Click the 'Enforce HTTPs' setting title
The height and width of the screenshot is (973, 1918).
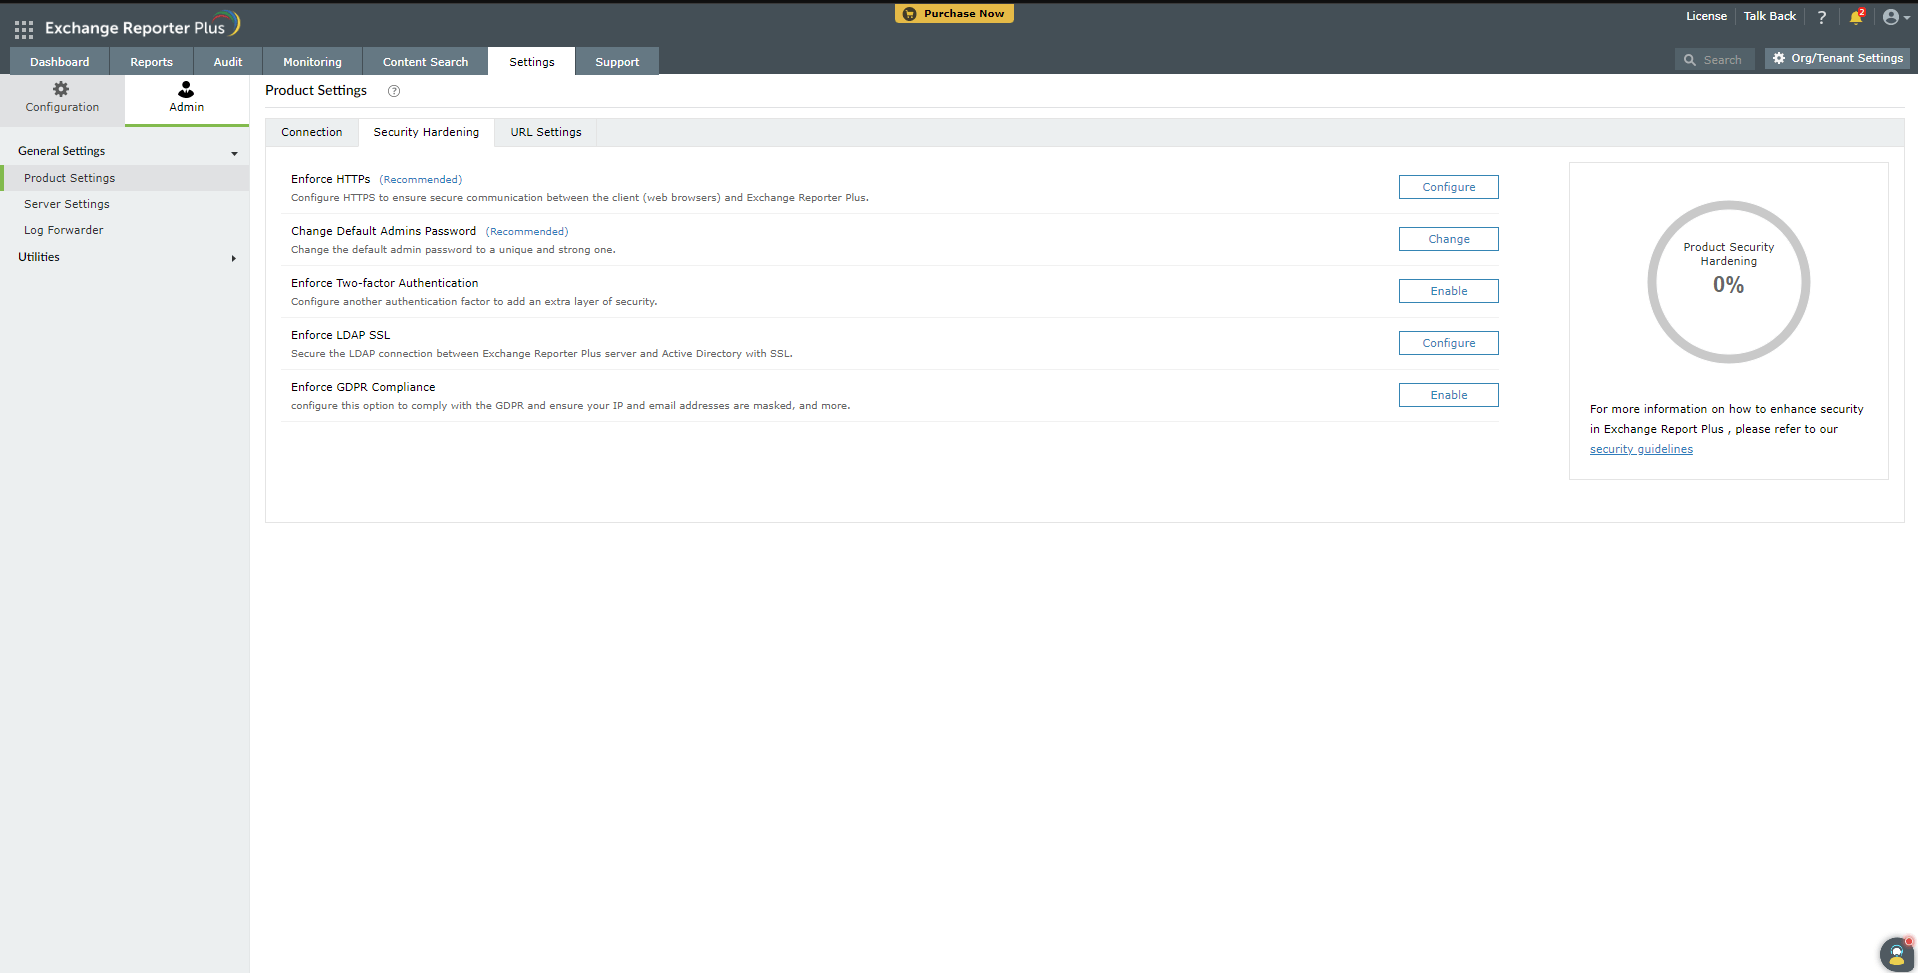click(x=331, y=179)
